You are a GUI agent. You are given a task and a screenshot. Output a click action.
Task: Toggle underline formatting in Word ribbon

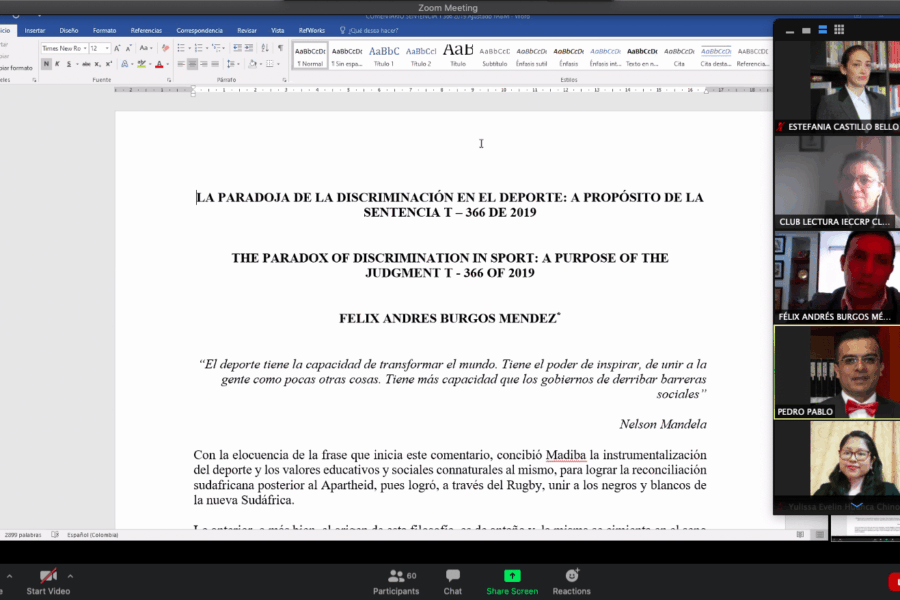click(x=70, y=64)
